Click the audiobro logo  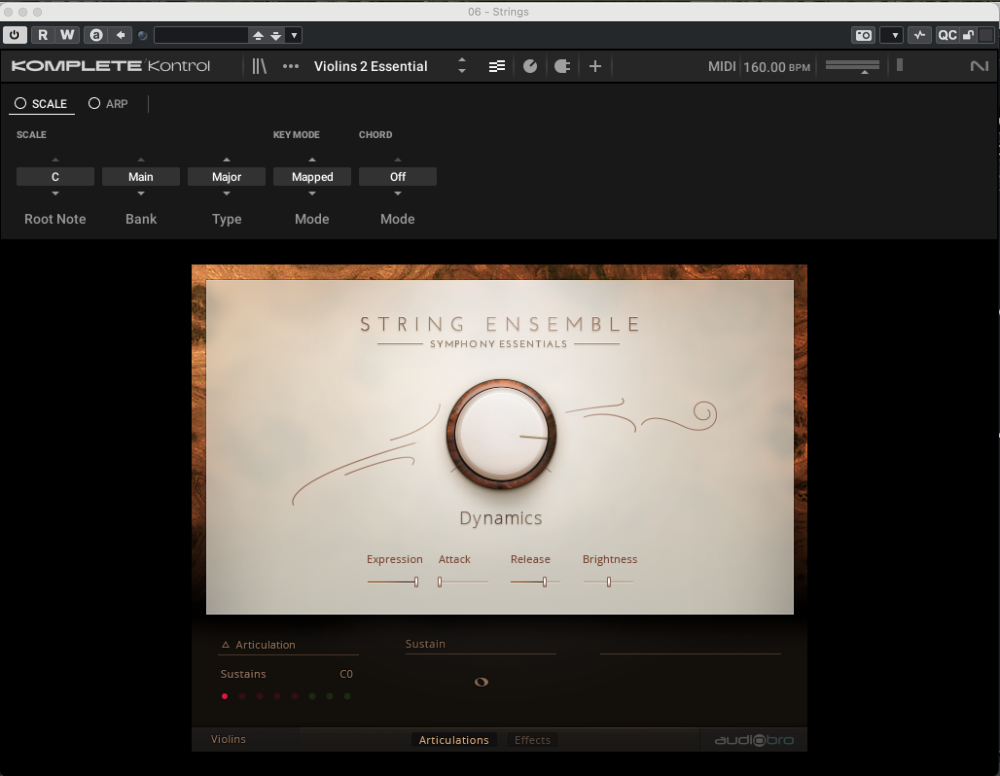click(x=754, y=740)
